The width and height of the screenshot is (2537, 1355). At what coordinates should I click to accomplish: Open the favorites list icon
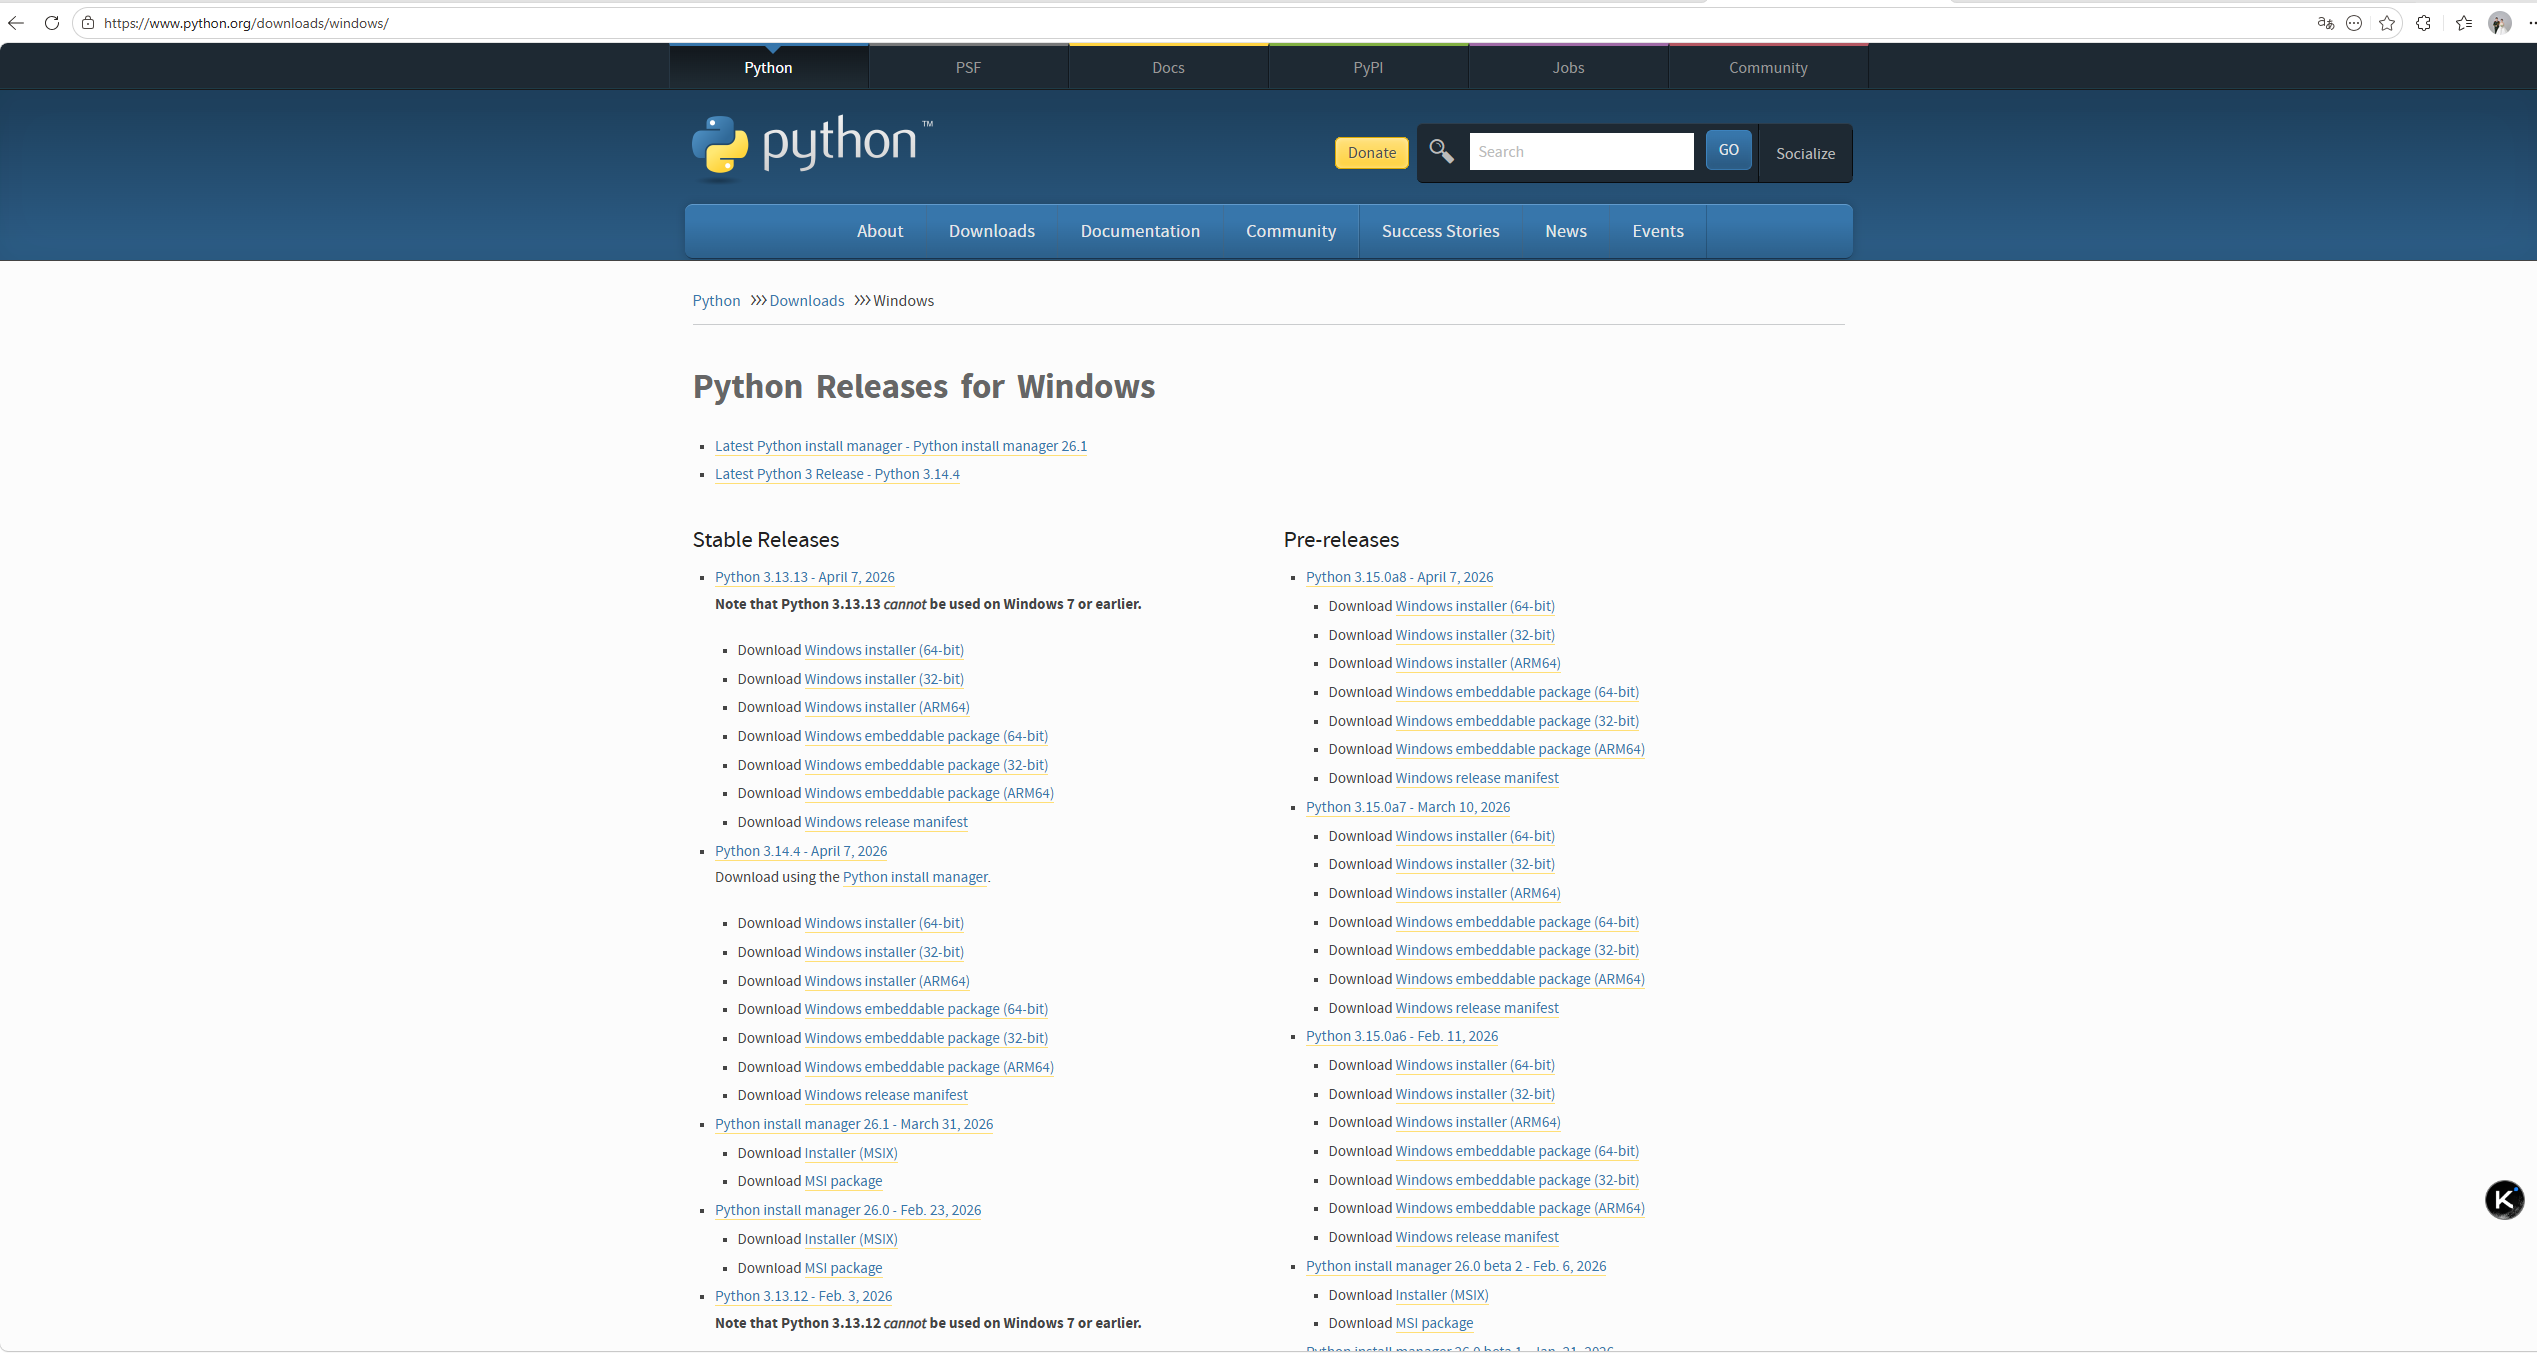(x=2464, y=23)
